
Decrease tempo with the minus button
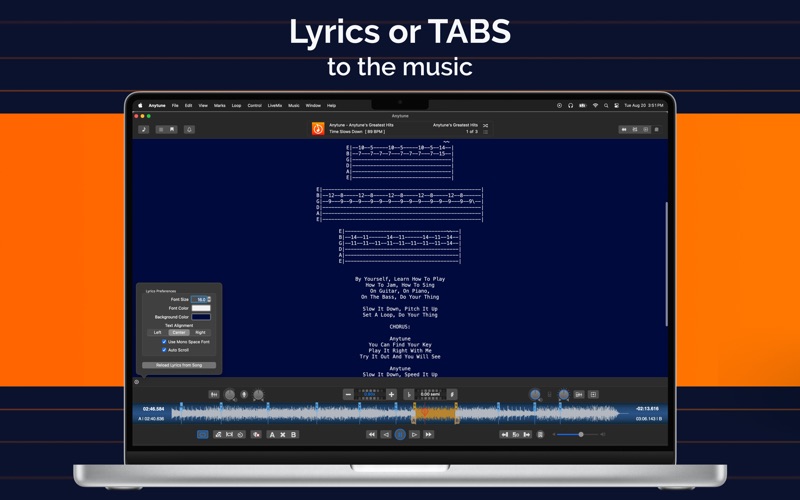pos(348,394)
